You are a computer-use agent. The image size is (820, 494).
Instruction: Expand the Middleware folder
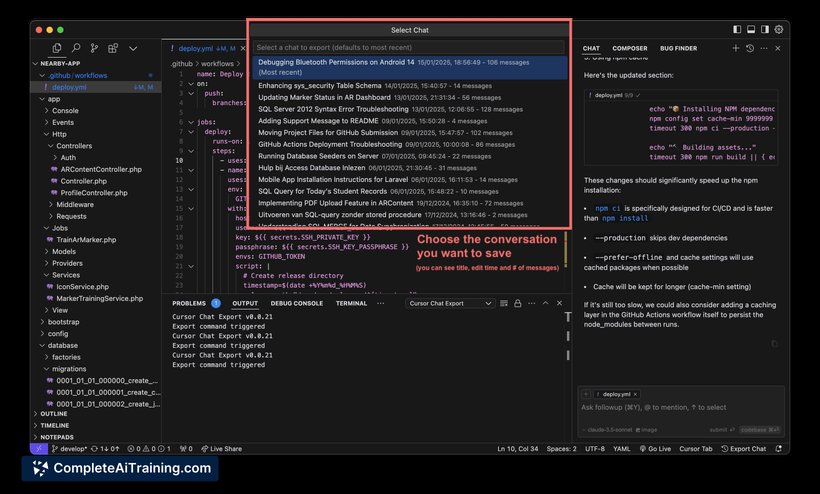click(x=51, y=204)
